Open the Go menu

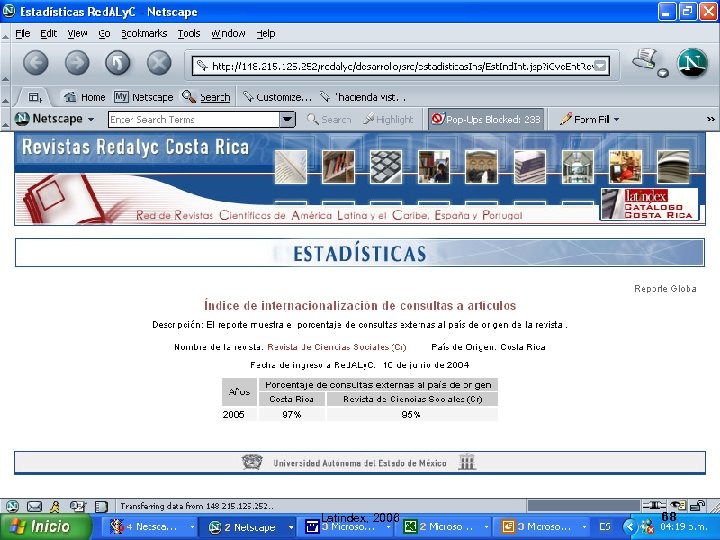[x=104, y=34]
